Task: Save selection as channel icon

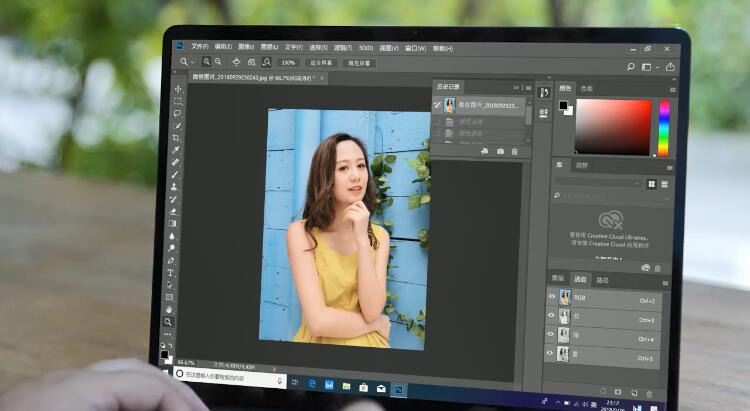Action: (x=618, y=392)
